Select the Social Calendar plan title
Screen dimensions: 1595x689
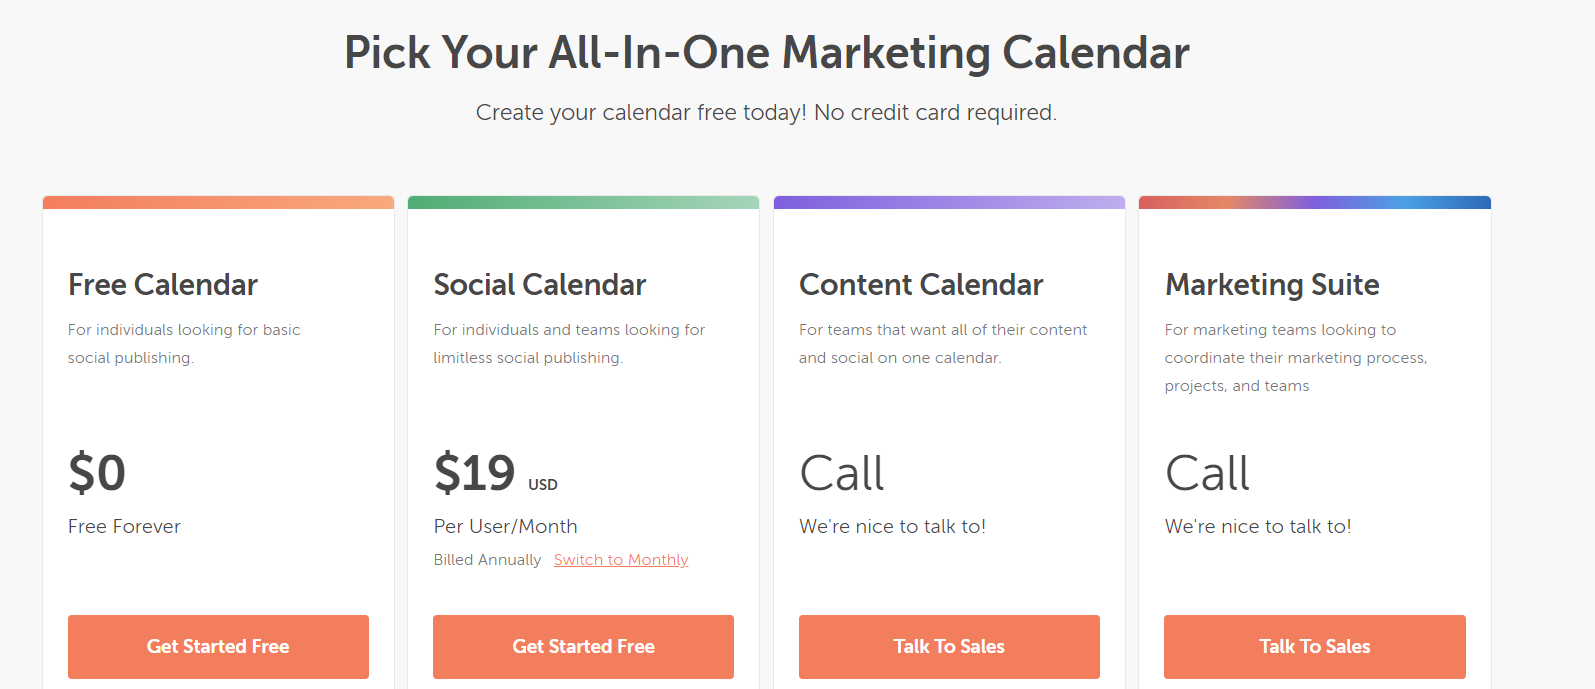(x=540, y=285)
